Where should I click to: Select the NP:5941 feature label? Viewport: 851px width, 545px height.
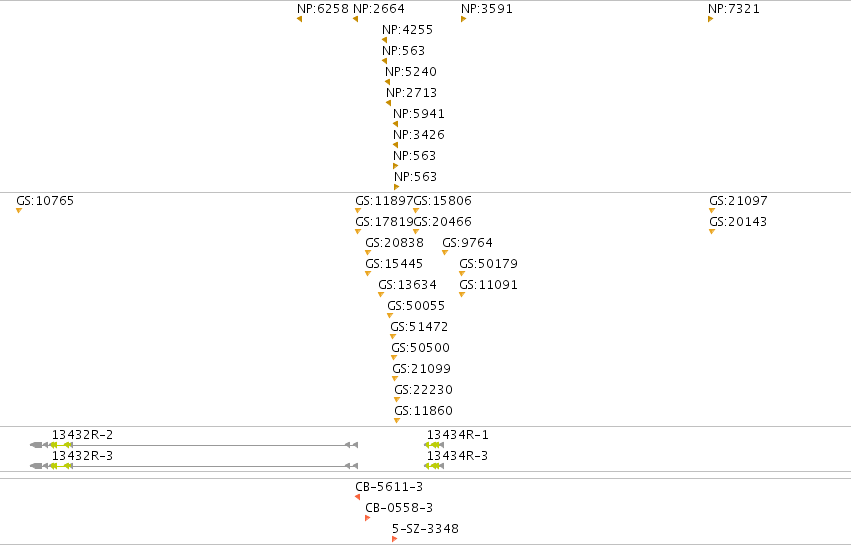click(x=418, y=113)
